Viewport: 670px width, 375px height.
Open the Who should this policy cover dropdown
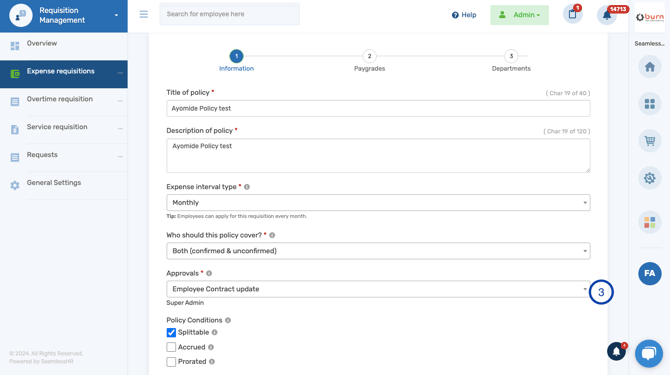(378, 251)
